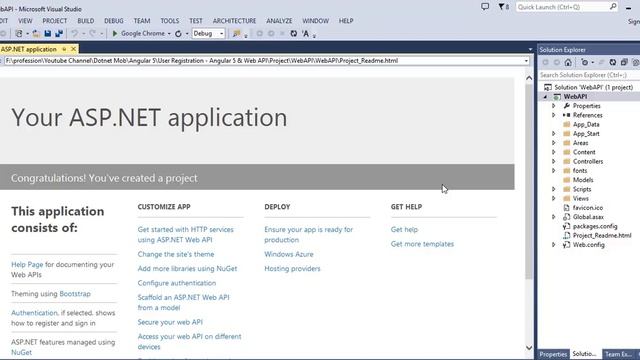640x360 pixels.
Task: Click the toolbar sync arrows icon
Action: 293,34
